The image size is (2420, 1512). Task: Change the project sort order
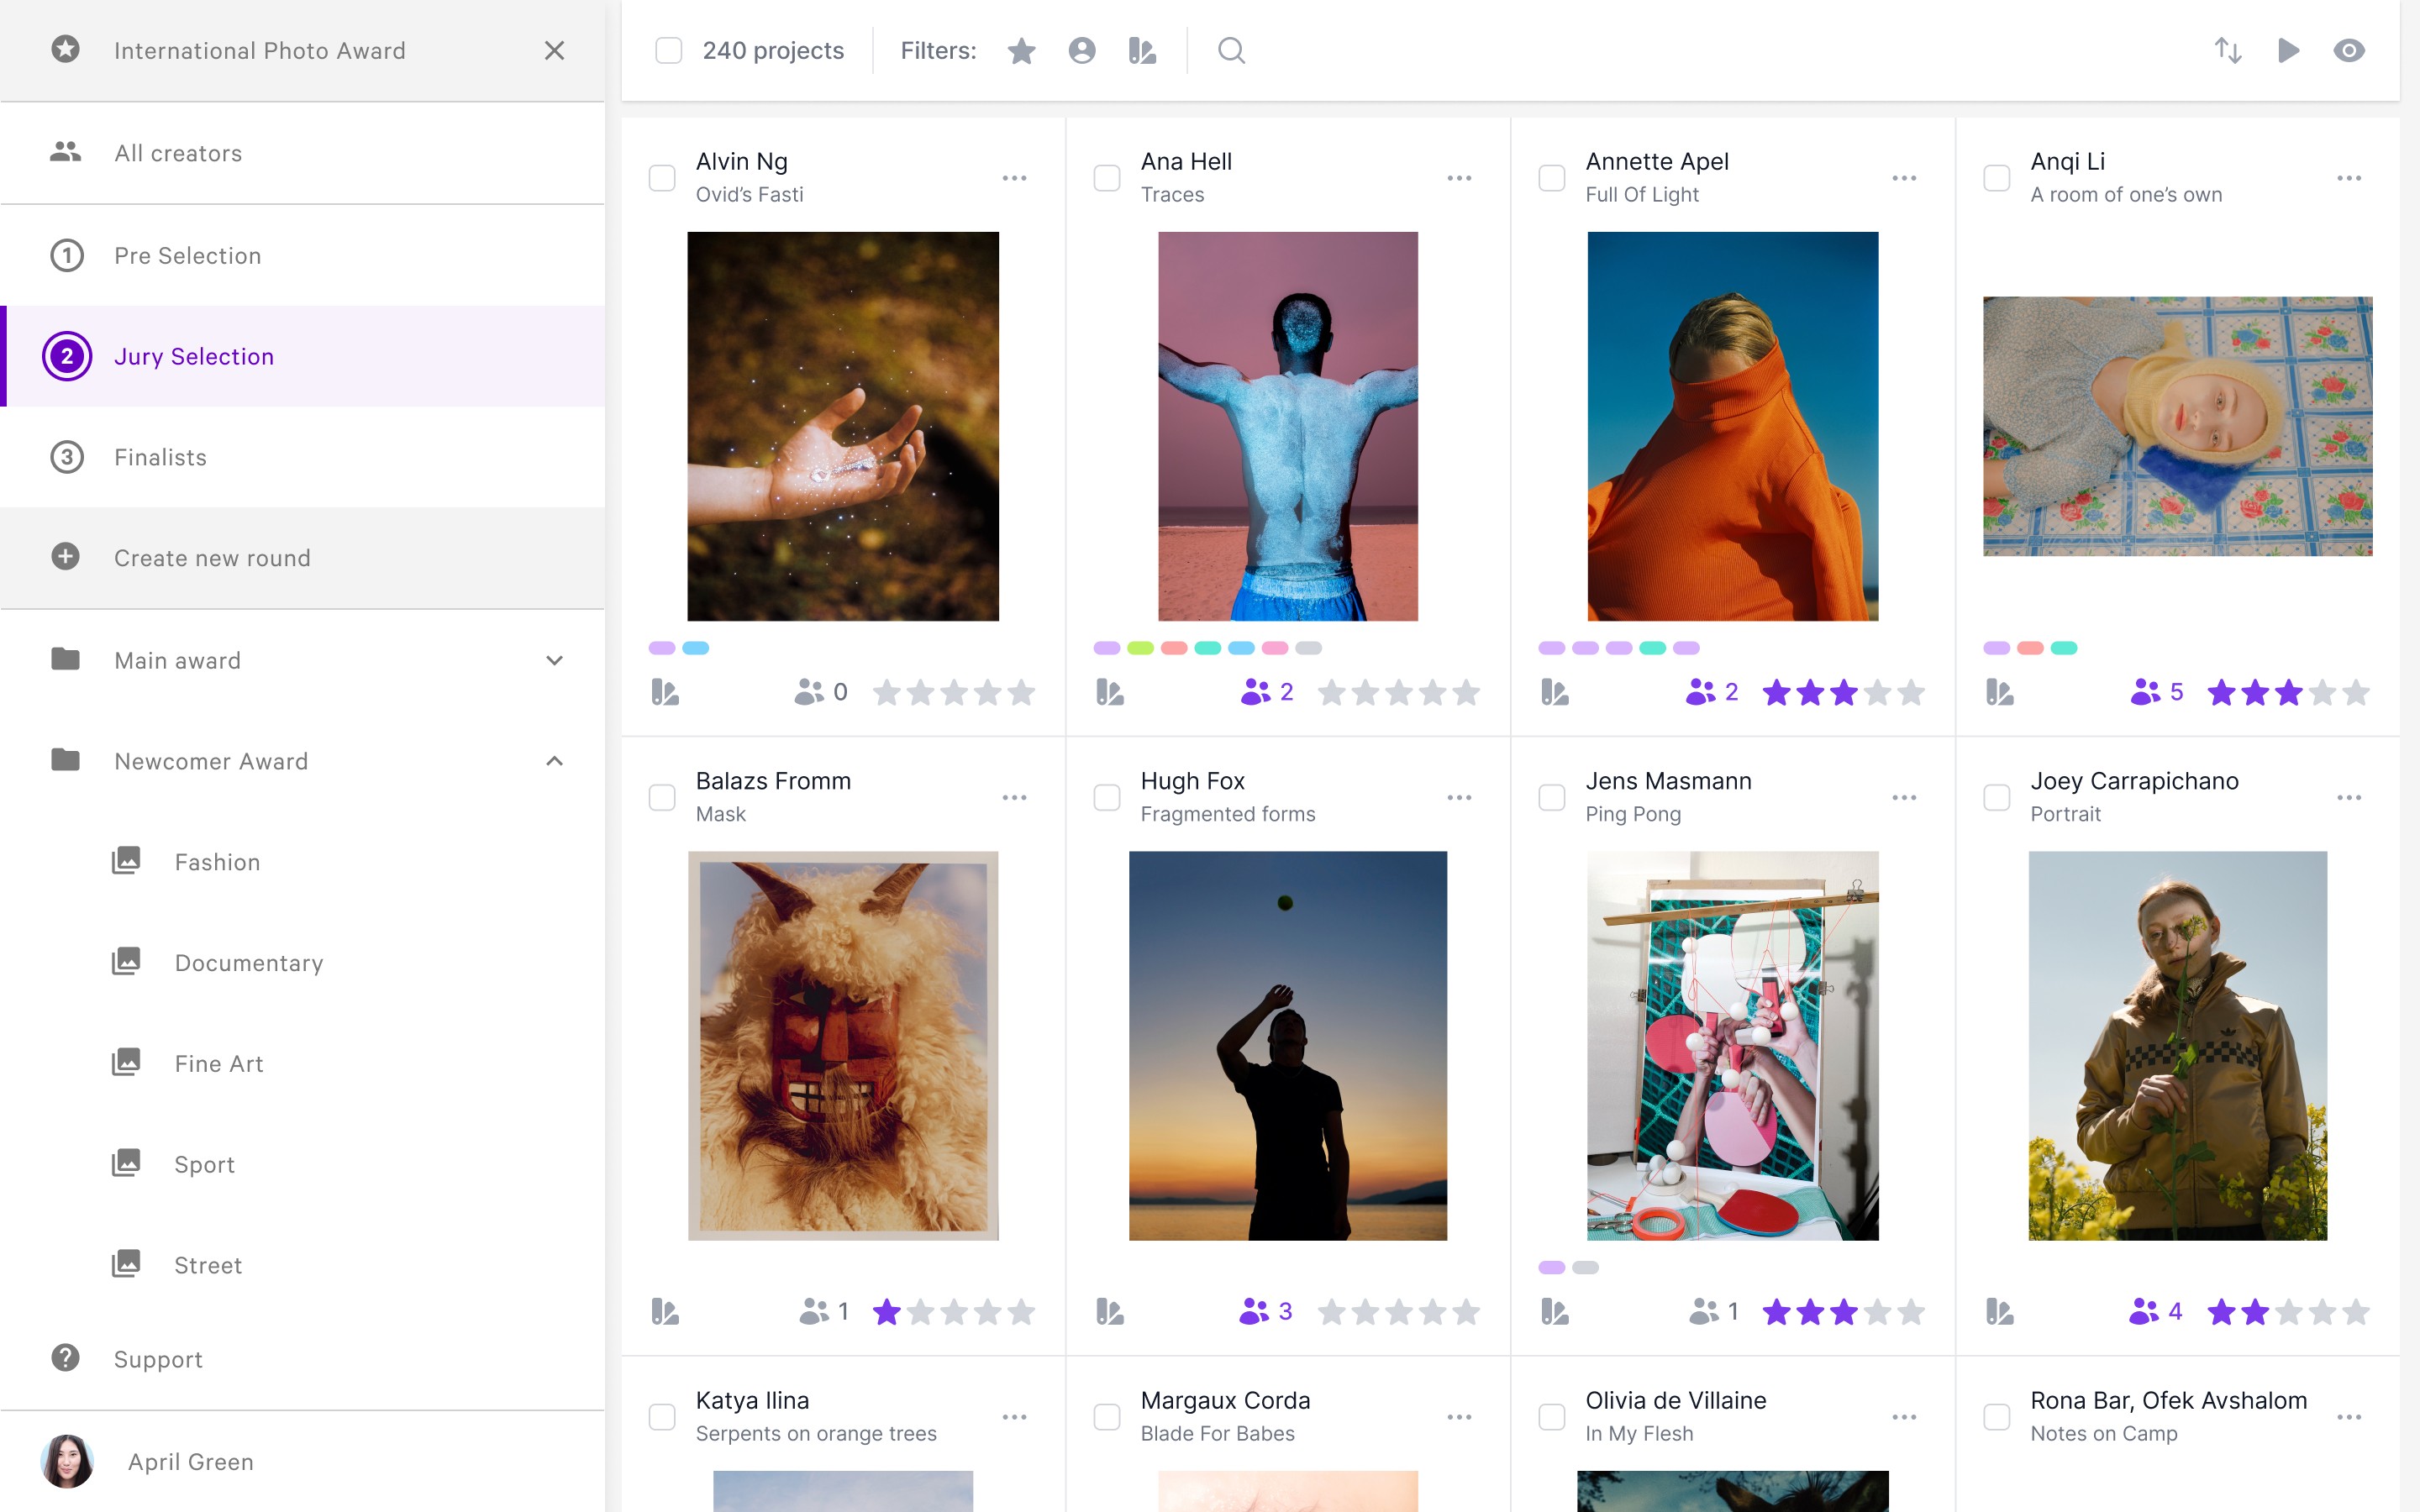click(2228, 50)
